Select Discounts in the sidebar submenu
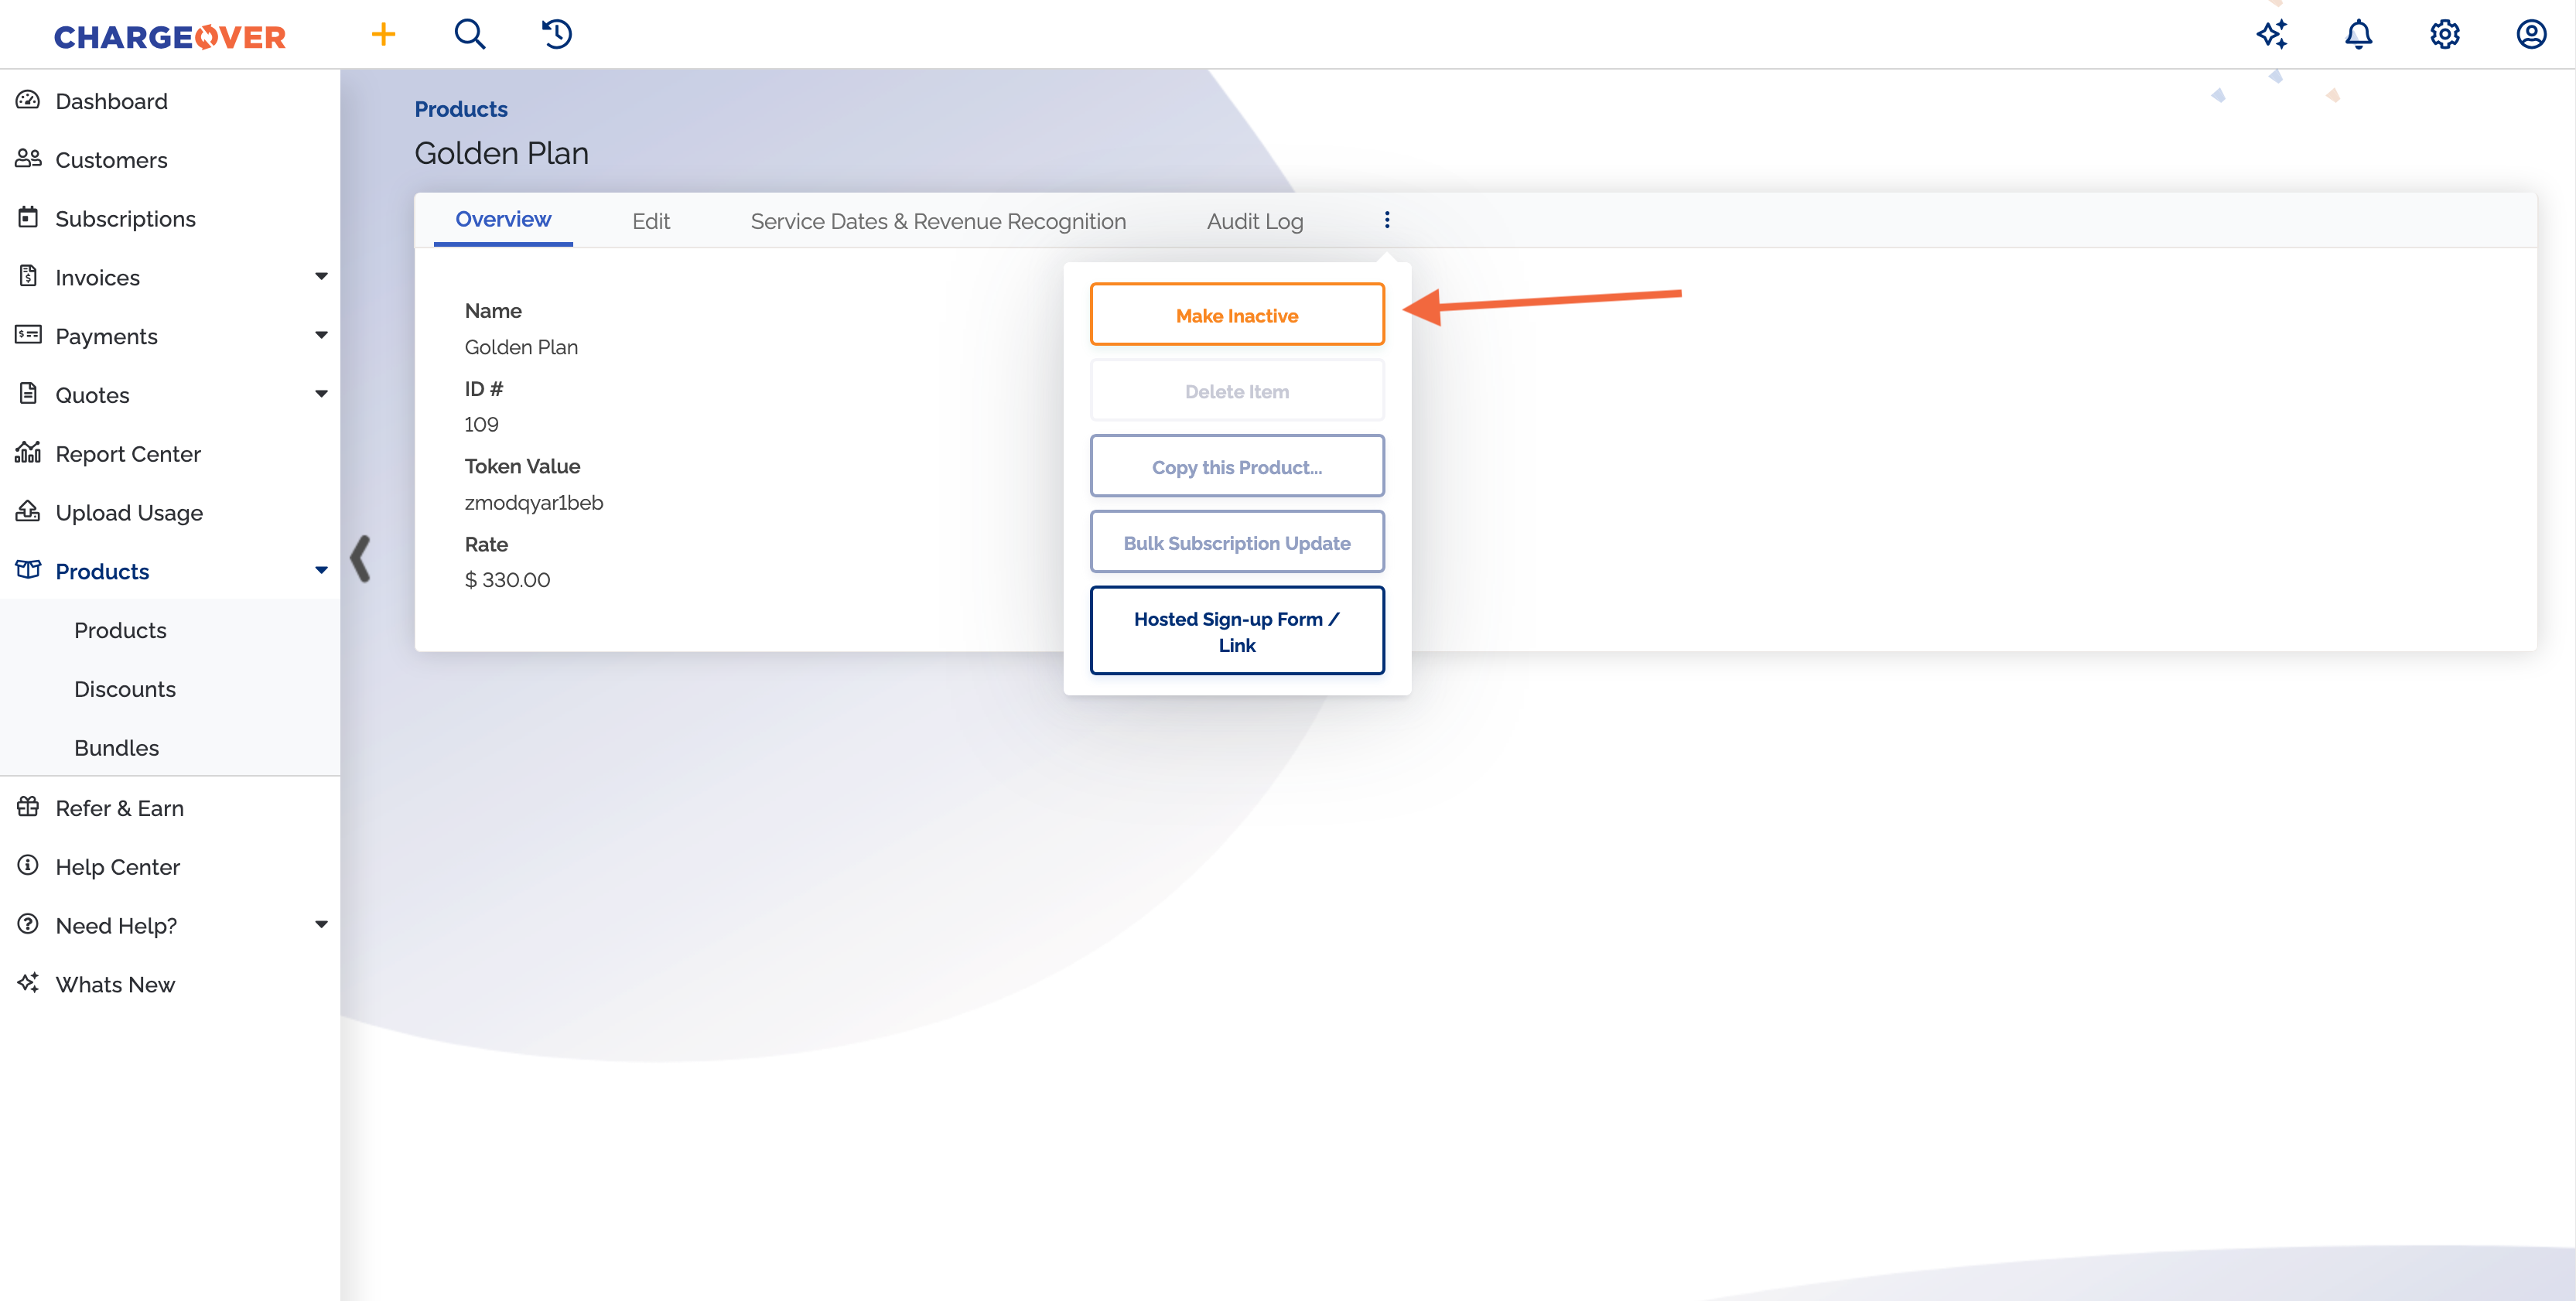 tap(125, 689)
